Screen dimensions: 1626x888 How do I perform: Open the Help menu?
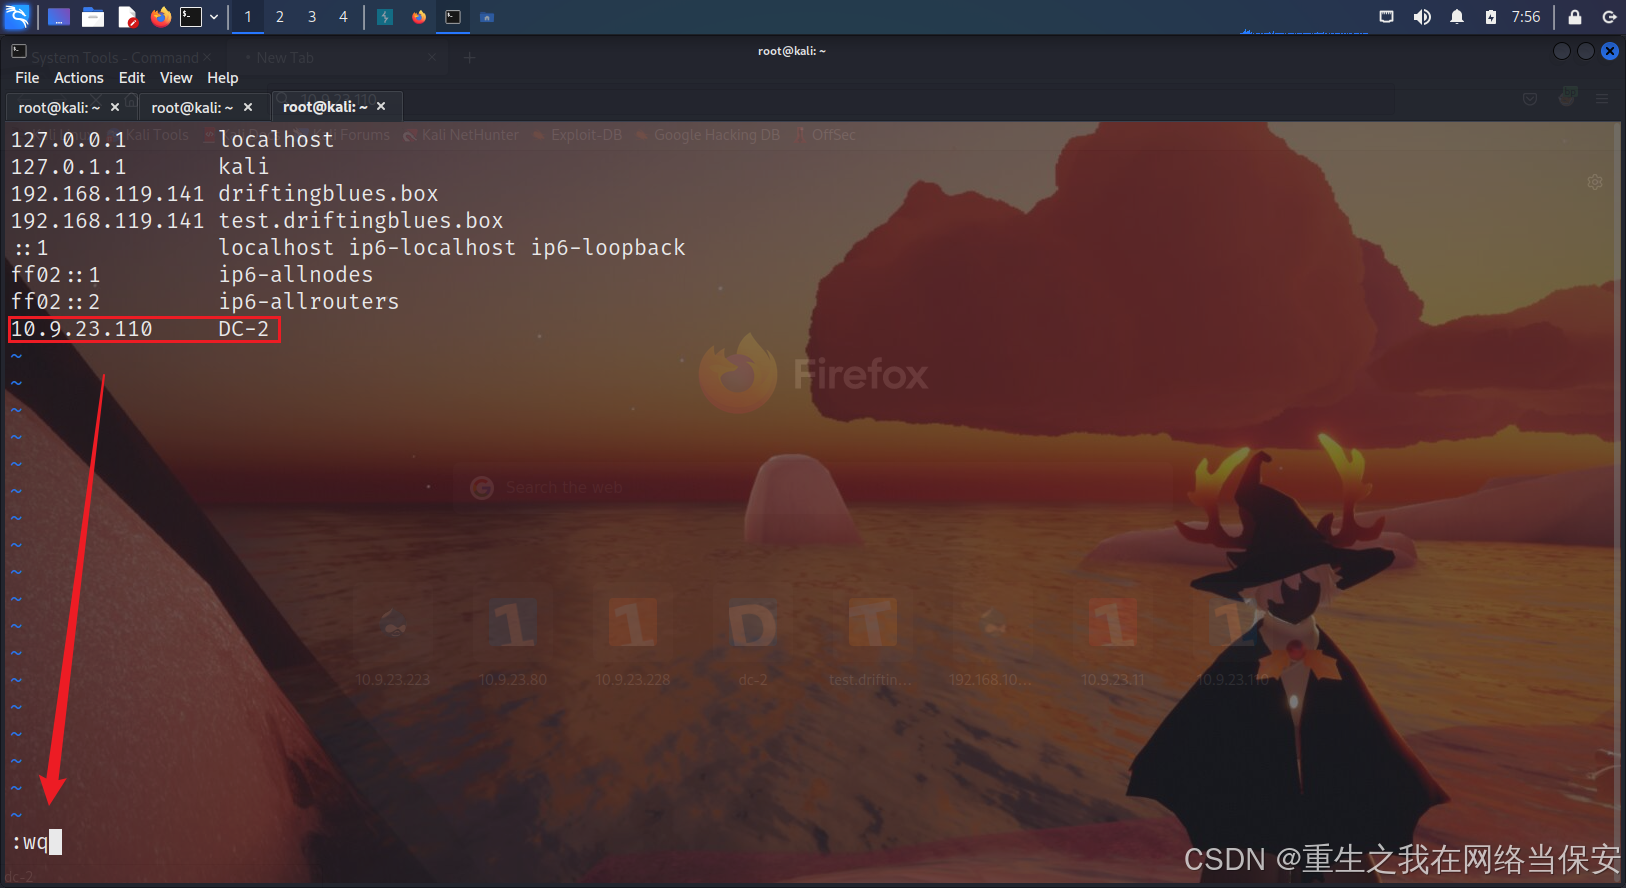pos(223,78)
